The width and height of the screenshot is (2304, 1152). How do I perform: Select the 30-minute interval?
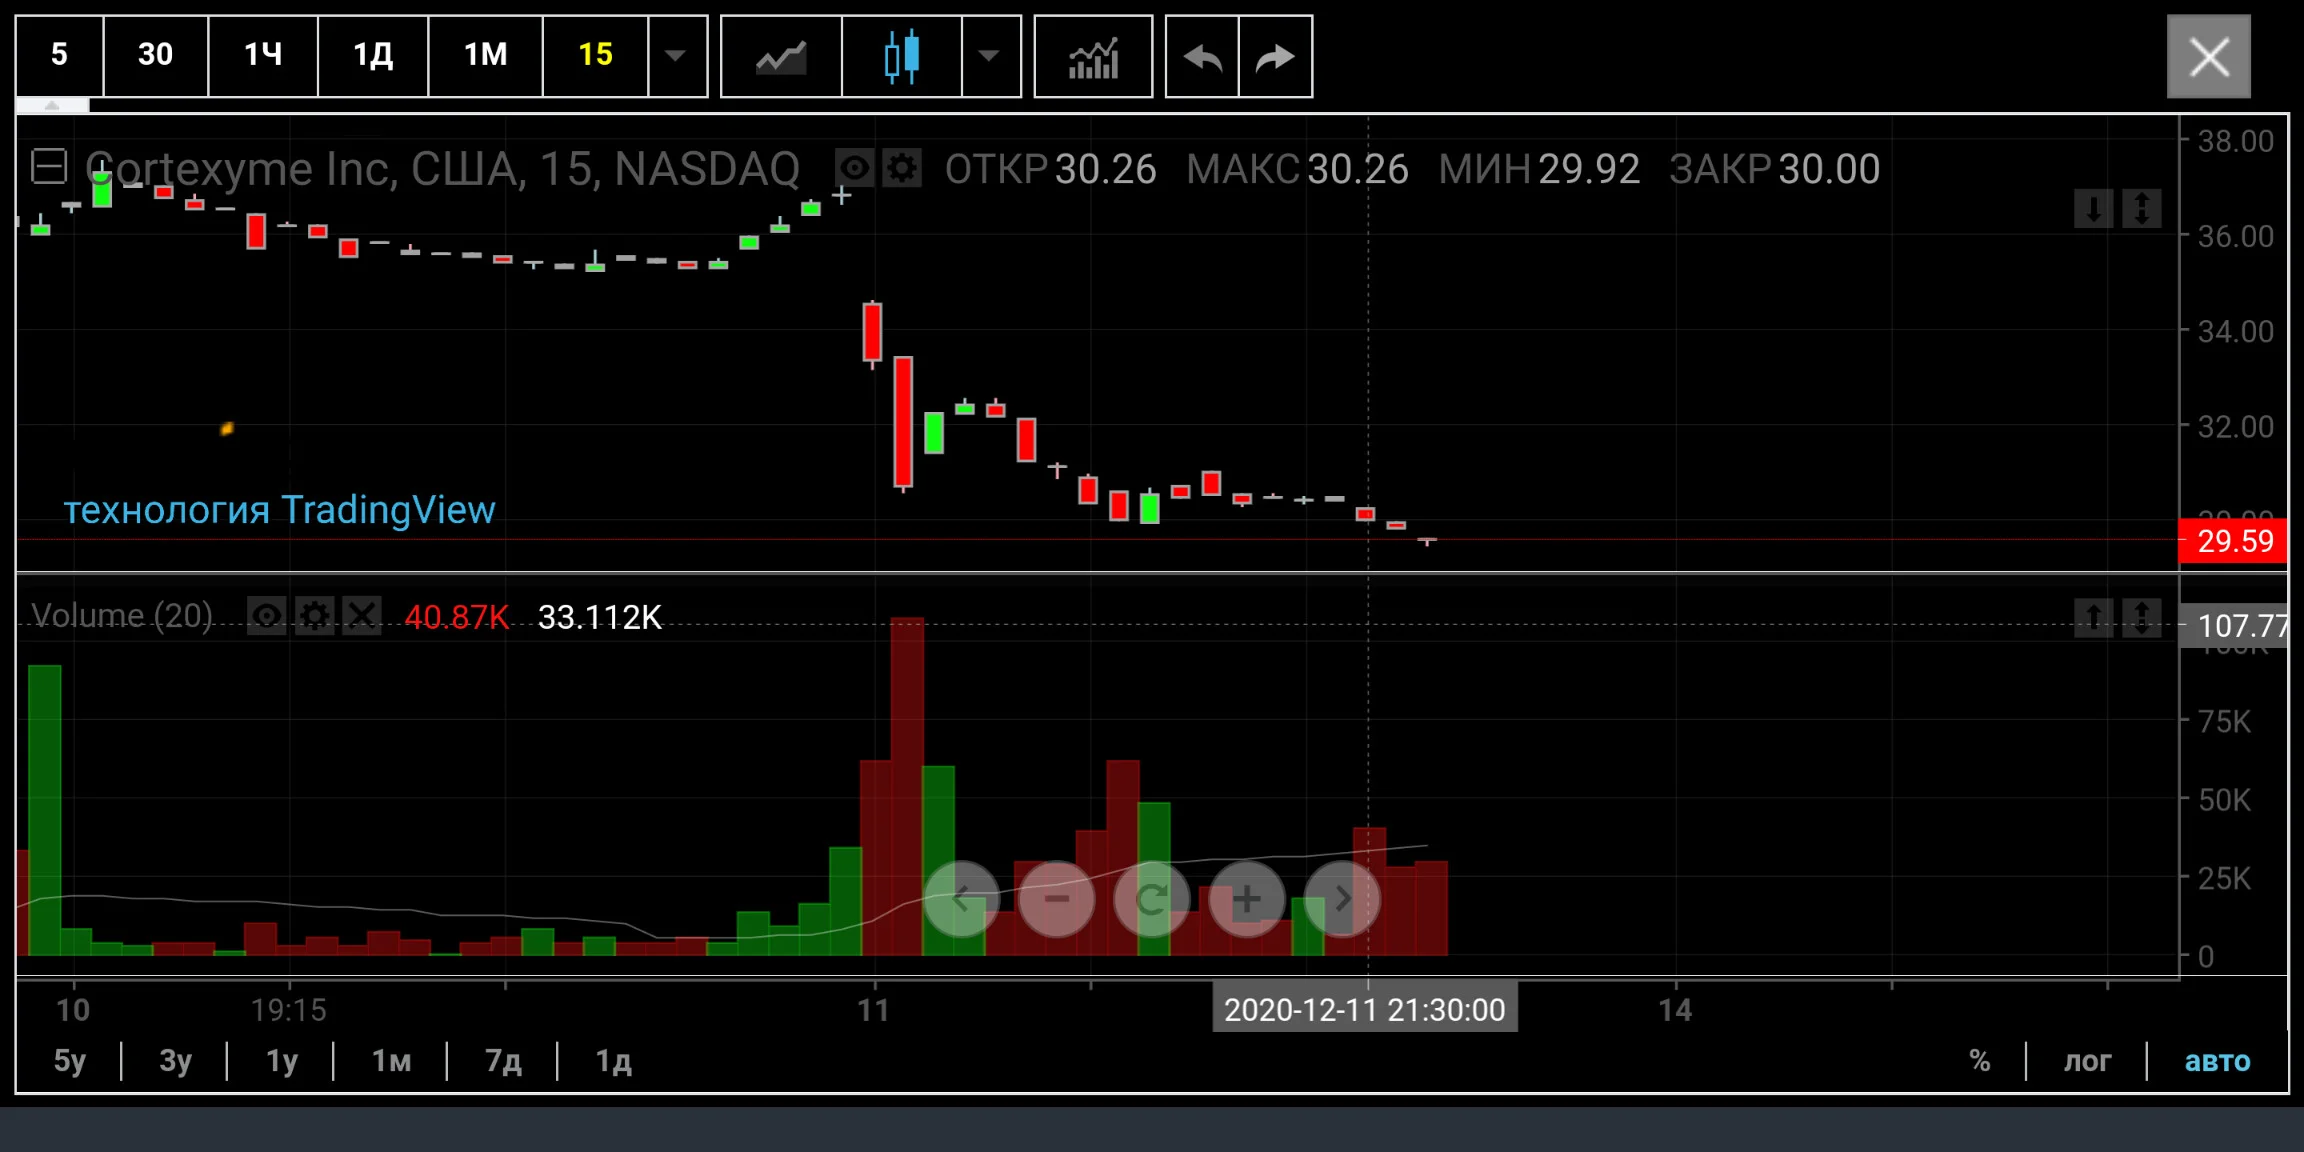[155, 55]
